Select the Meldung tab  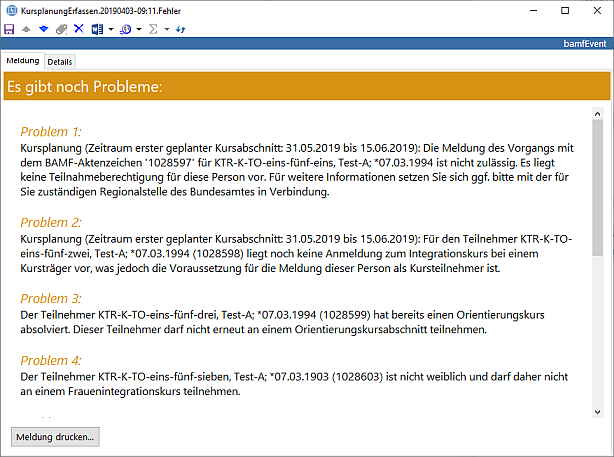click(22, 61)
